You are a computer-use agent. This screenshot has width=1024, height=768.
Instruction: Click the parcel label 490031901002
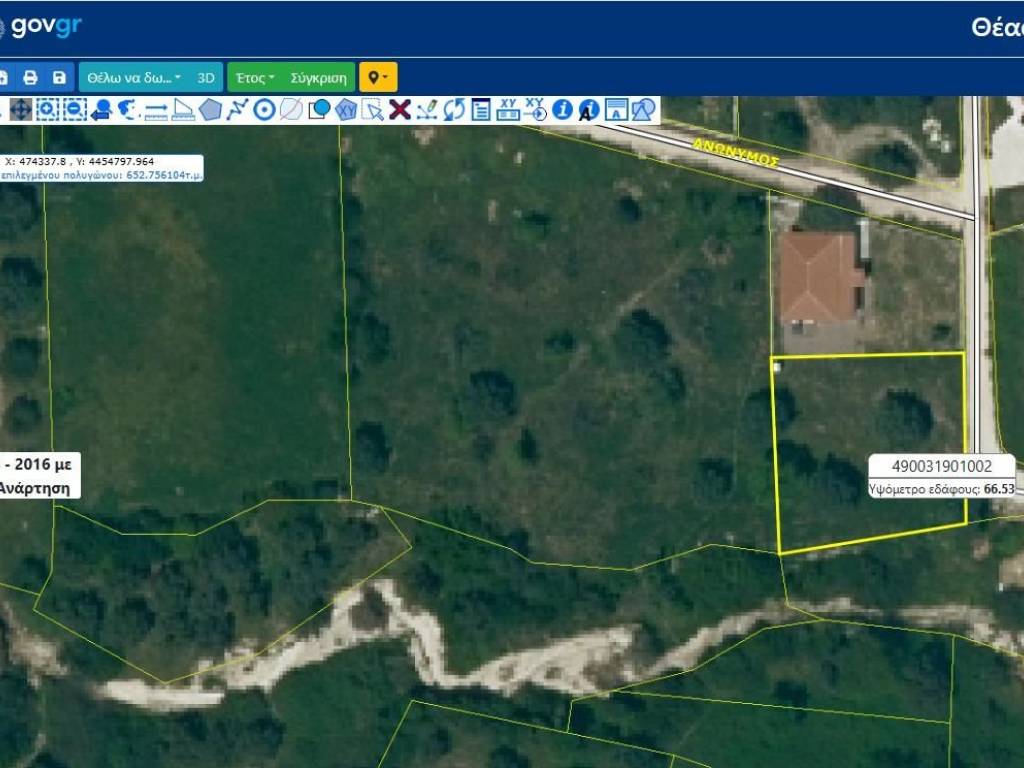[941, 466]
